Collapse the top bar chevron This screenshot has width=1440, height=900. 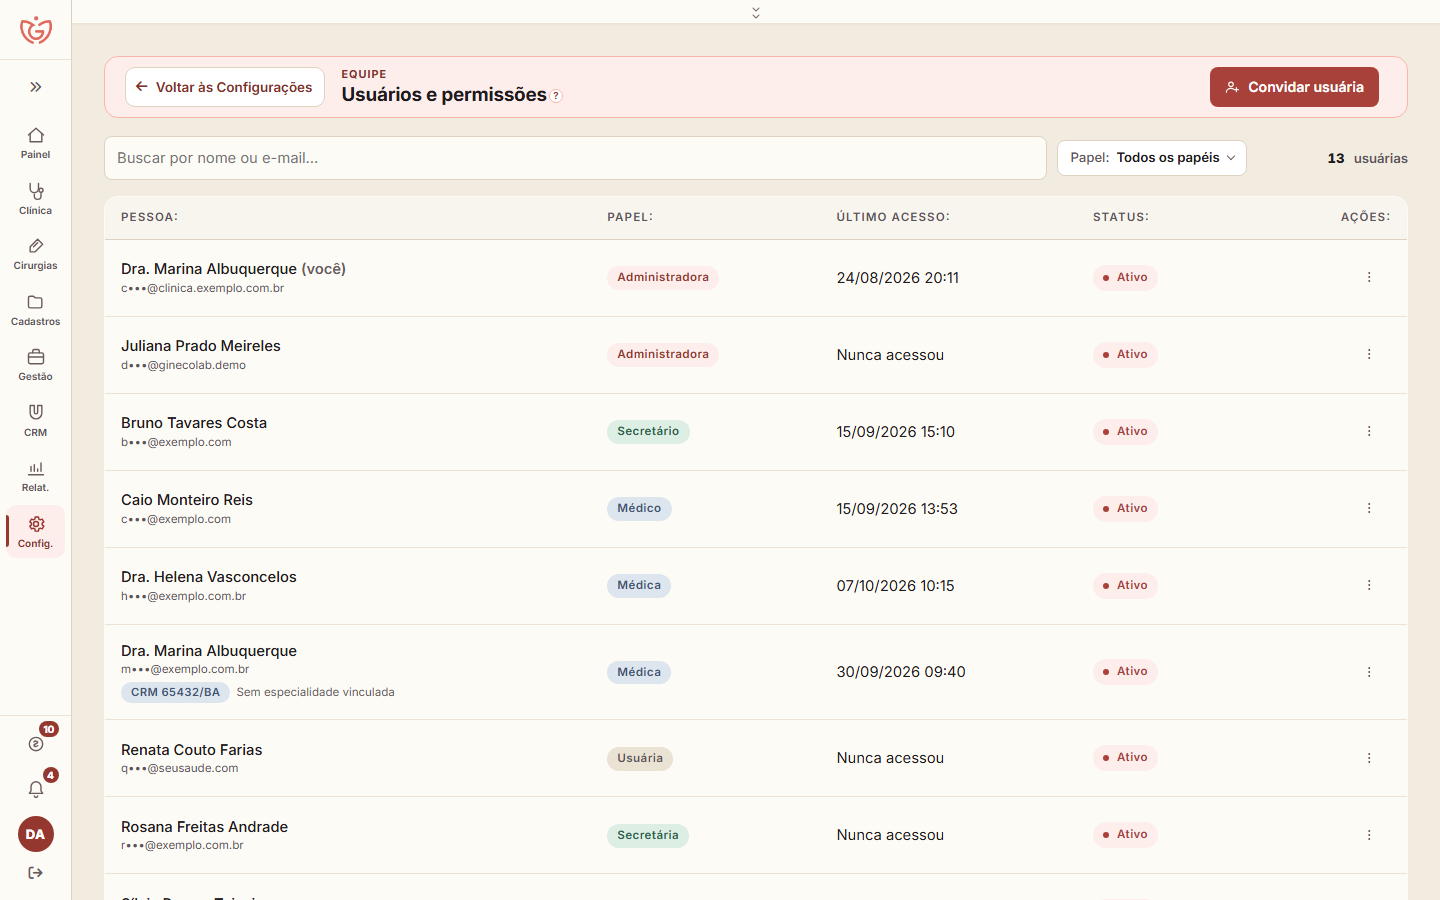pyautogui.click(x=756, y=12)
